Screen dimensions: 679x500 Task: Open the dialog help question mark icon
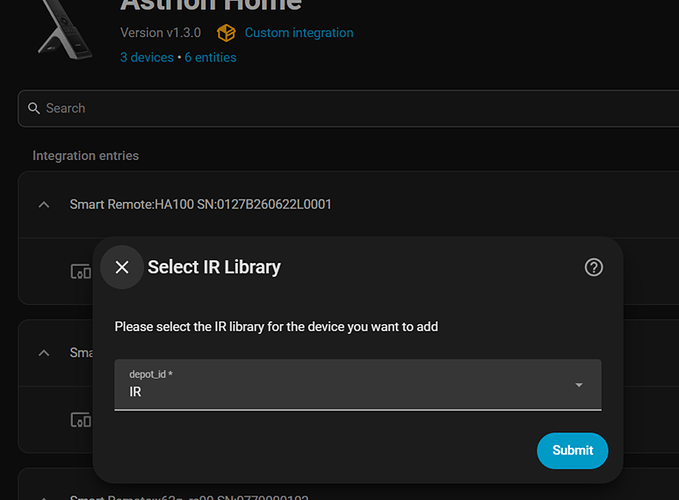tap(593, 267)
